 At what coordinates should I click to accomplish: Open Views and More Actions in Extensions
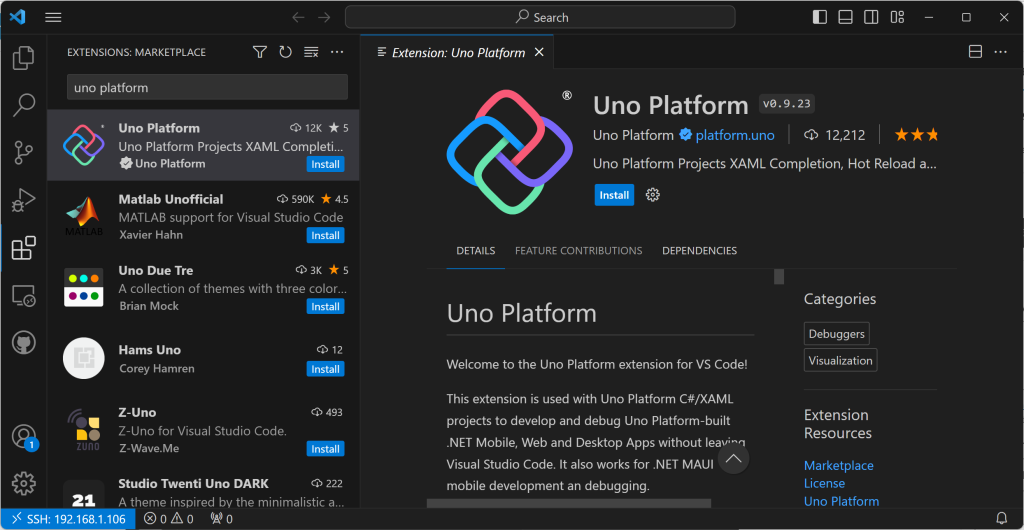pyautogui.click(x=337, y=52)
